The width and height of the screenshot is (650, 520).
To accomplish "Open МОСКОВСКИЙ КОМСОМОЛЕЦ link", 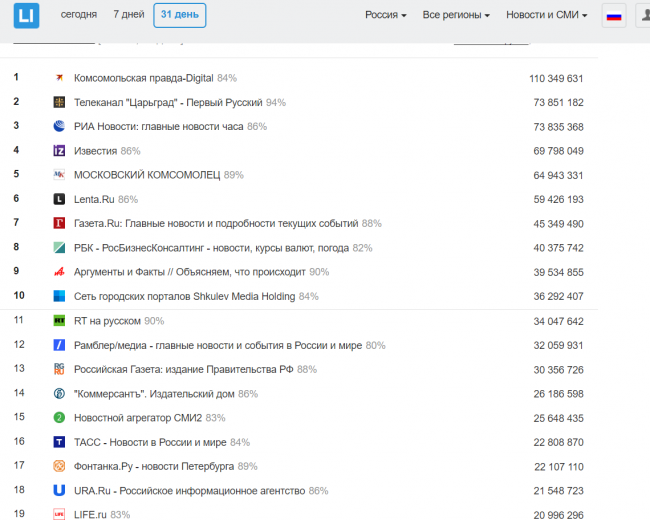I will pyautogui.click(x=147, y=175).
